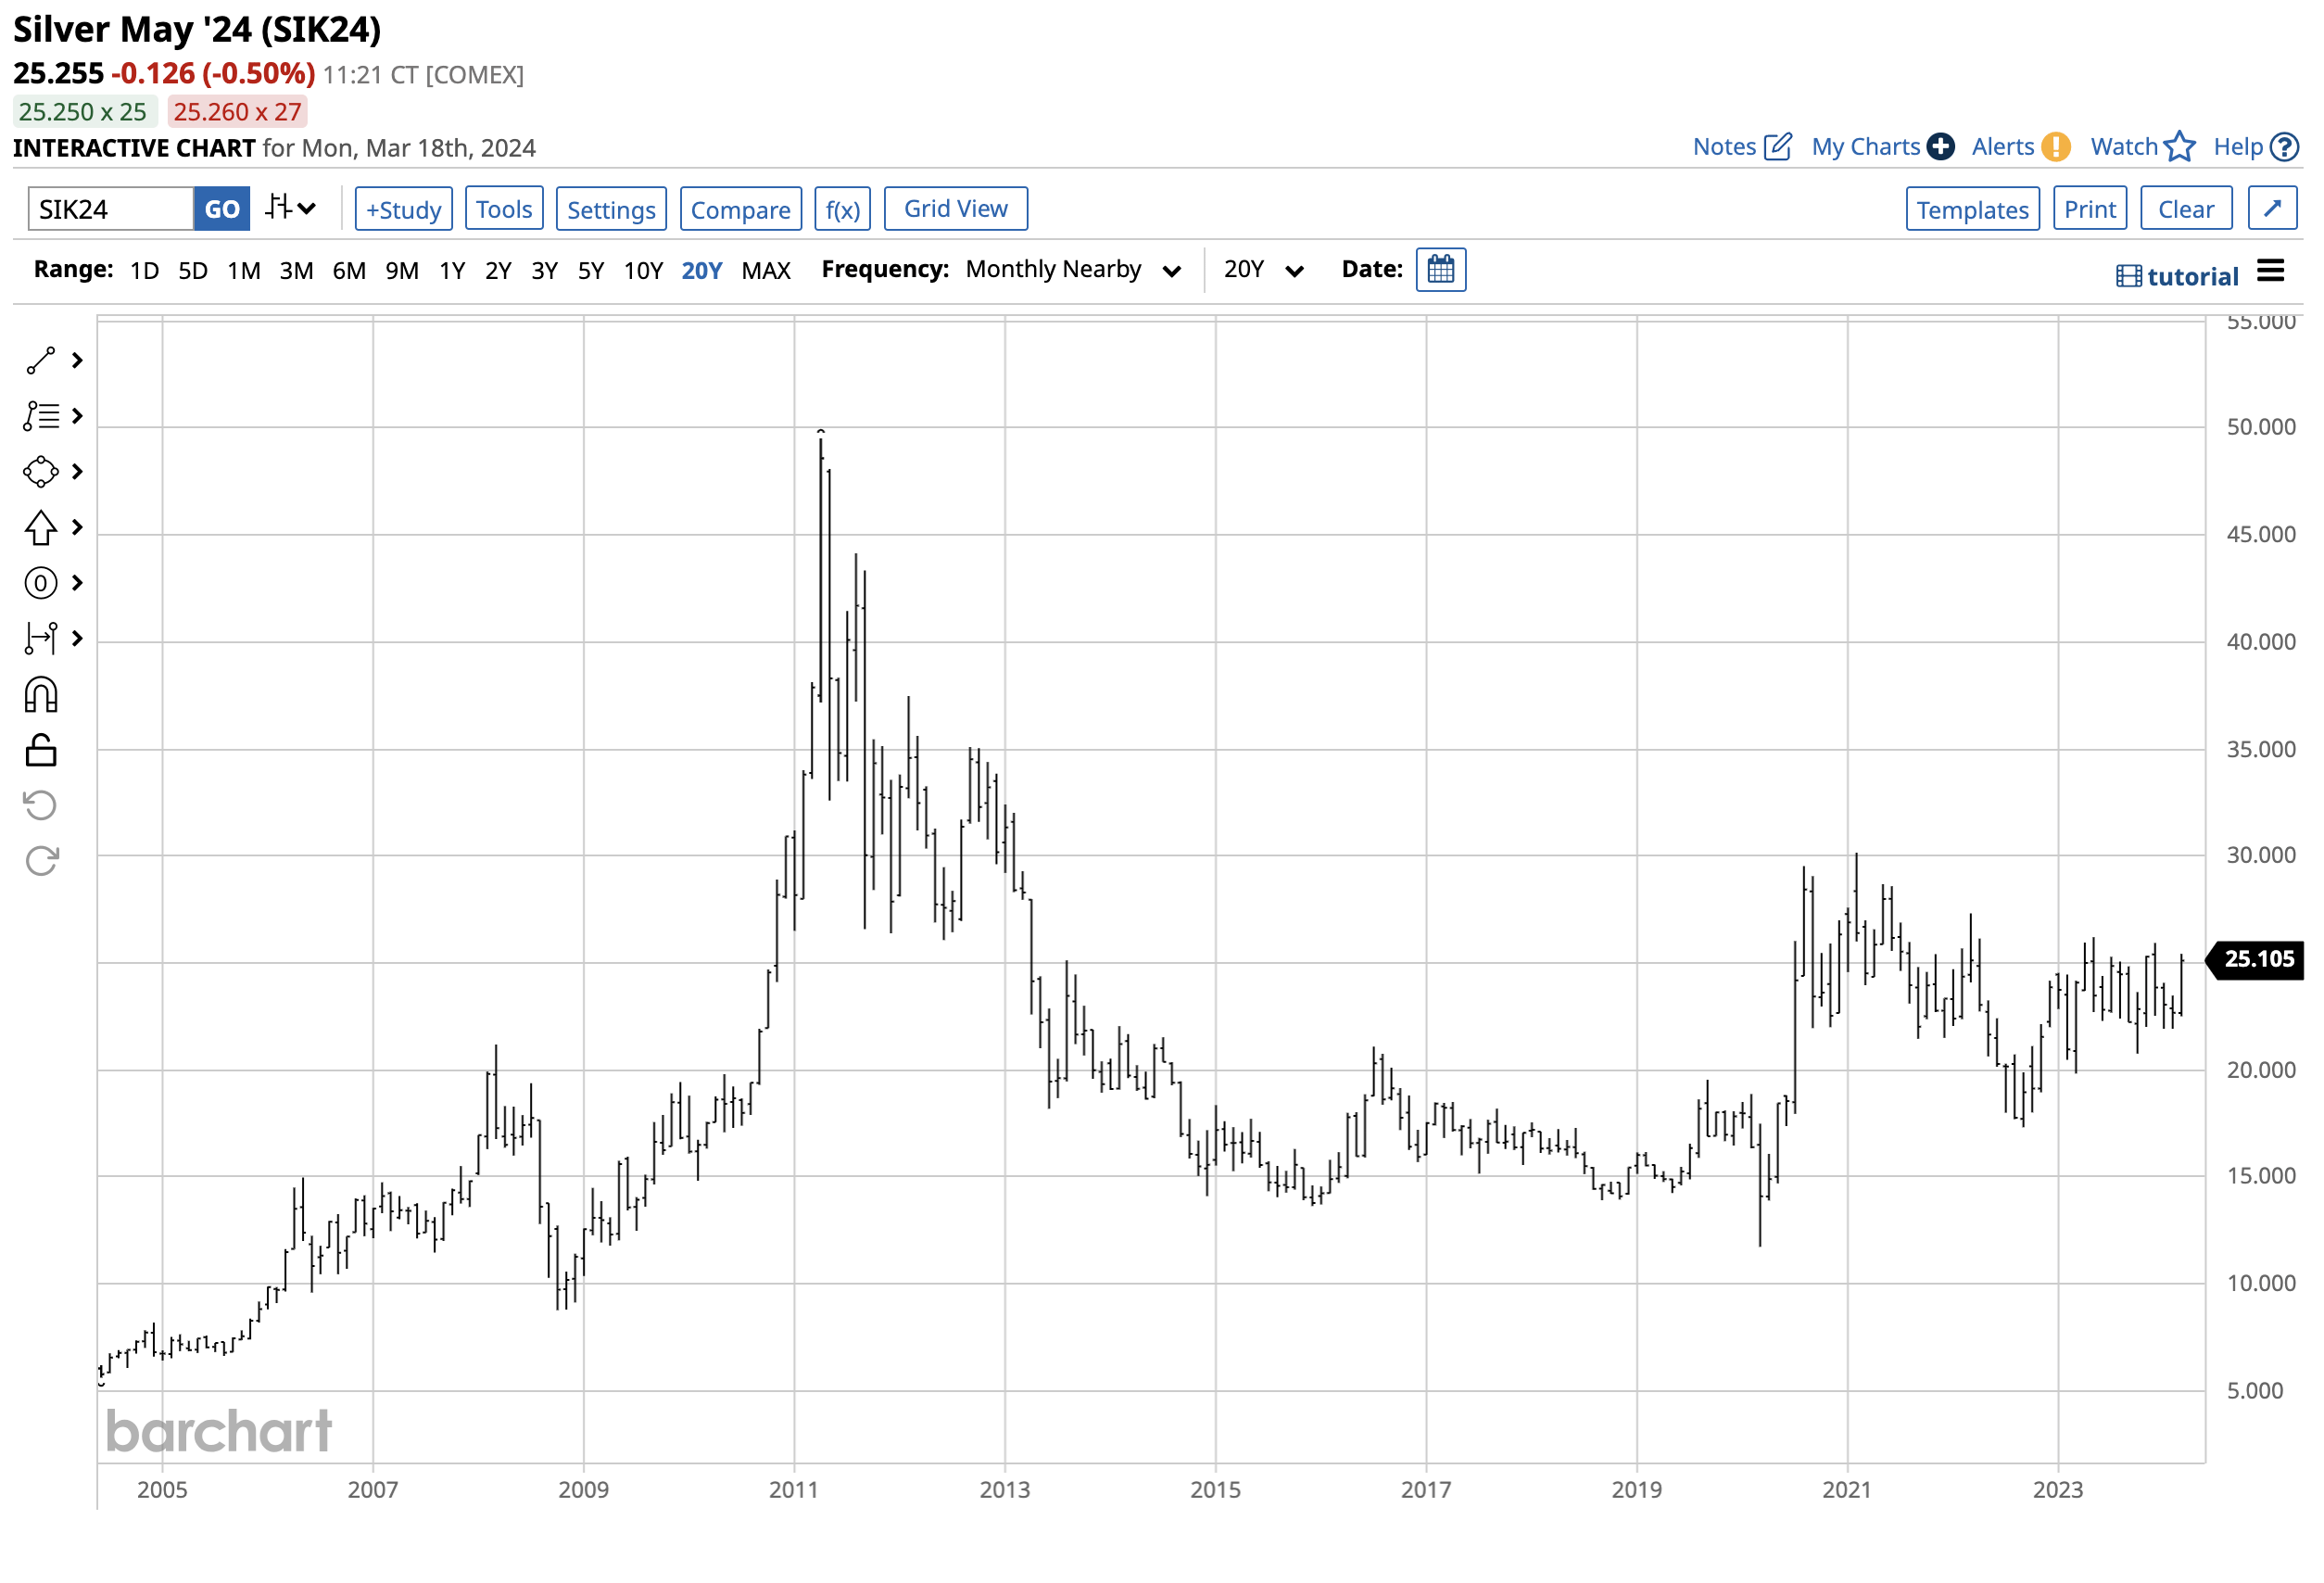Click the +Study button
Image resolution: width=2324 pixels, height=1583 pixels.
pyautogui.click(x=403, y=209)
